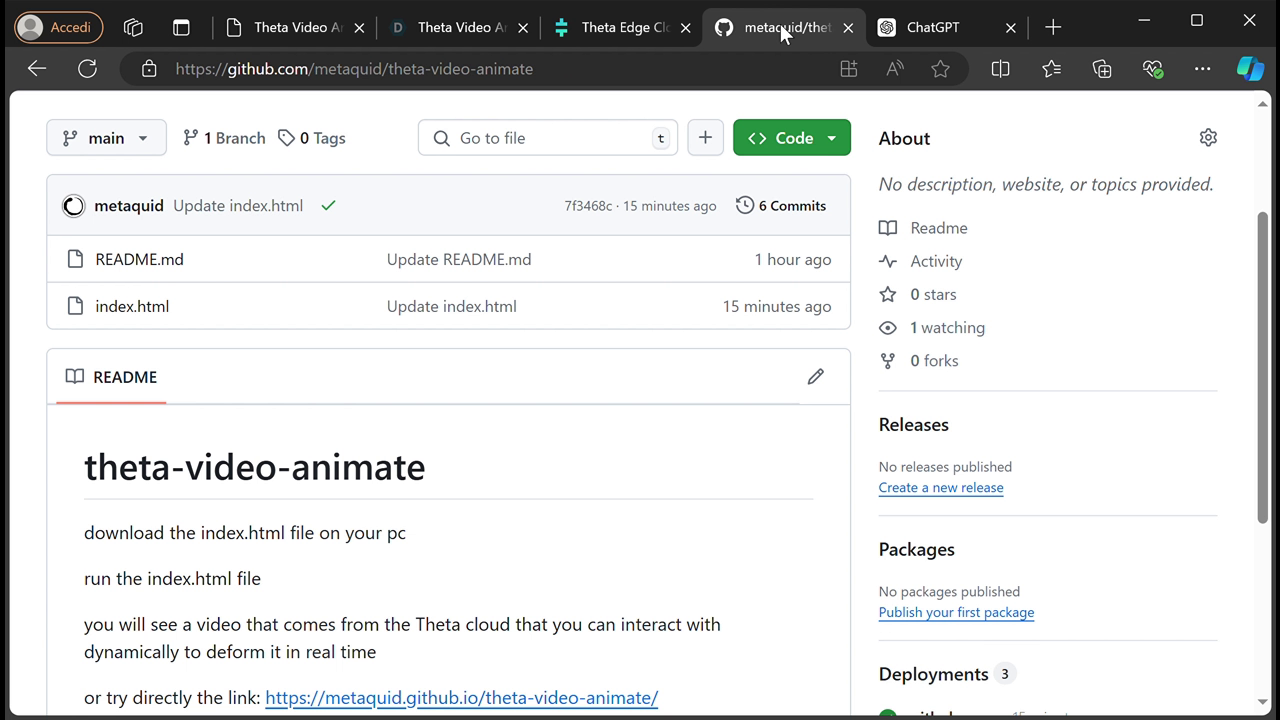The height and width of the screenshot is (720, 1280).
Task: Open browser collections
Action: tap(1102, 69)
